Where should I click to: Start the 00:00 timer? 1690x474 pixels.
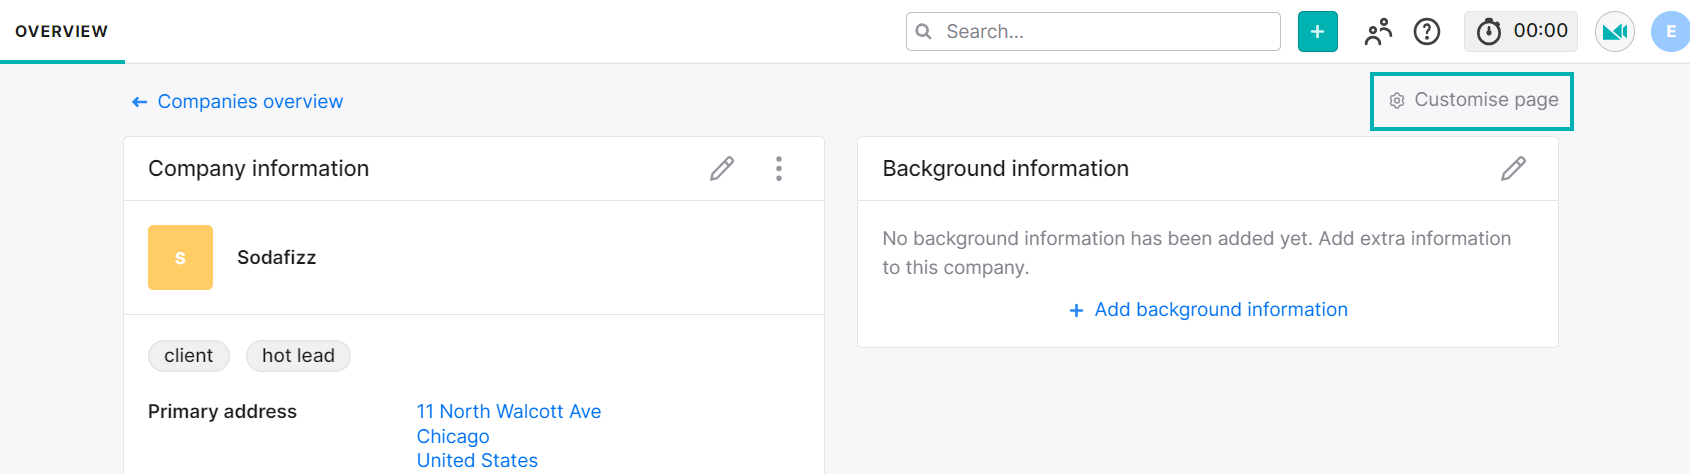point(1520,32)
